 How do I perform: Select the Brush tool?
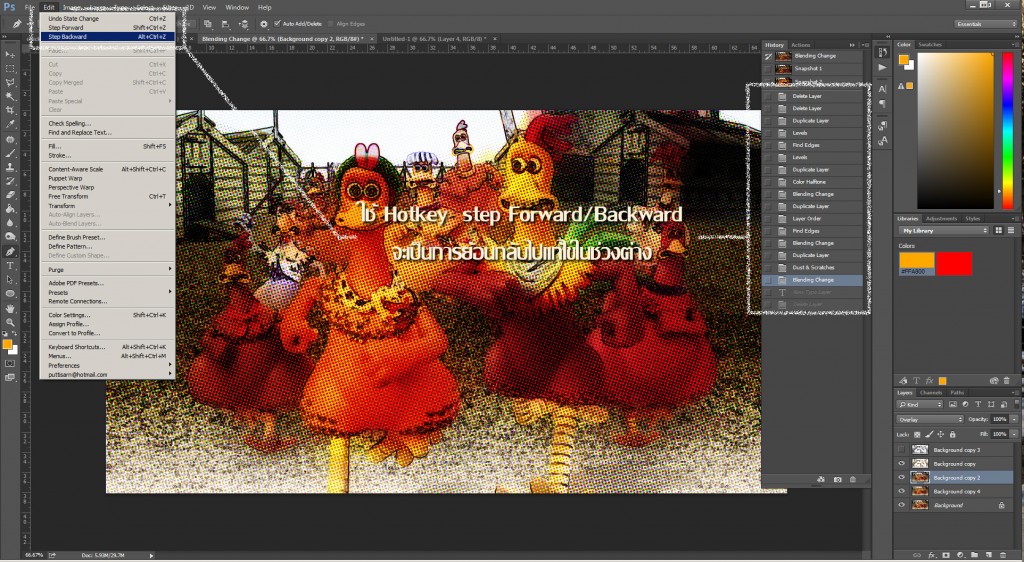coord(10,153)
